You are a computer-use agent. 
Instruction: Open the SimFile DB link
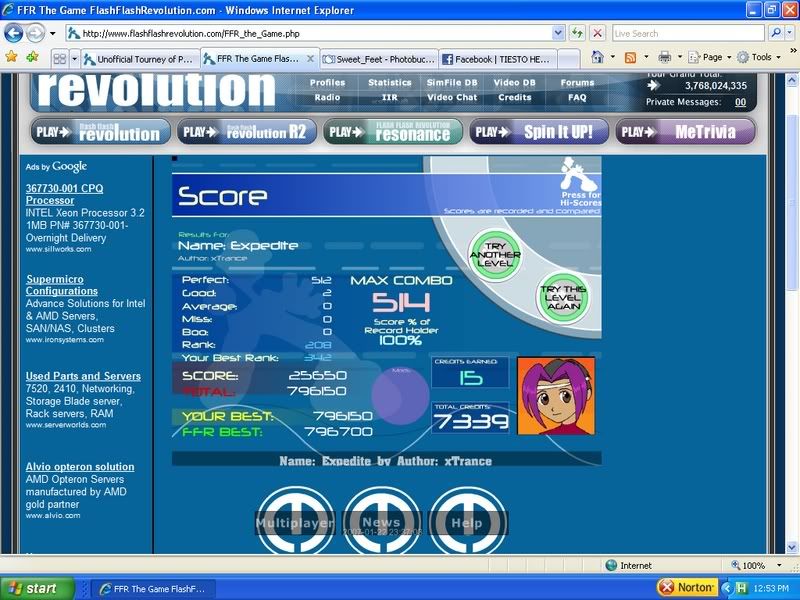[451, 83]
